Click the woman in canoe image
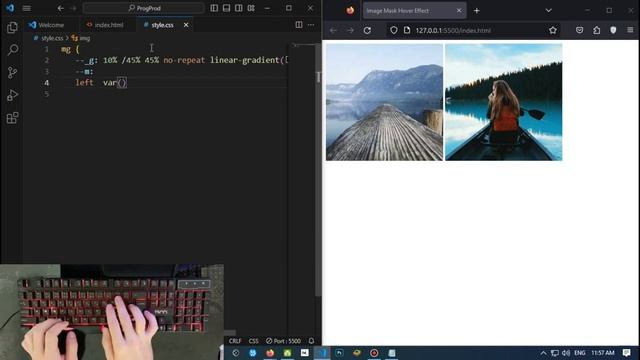This screenshot has width=640, height=360. 504,102
